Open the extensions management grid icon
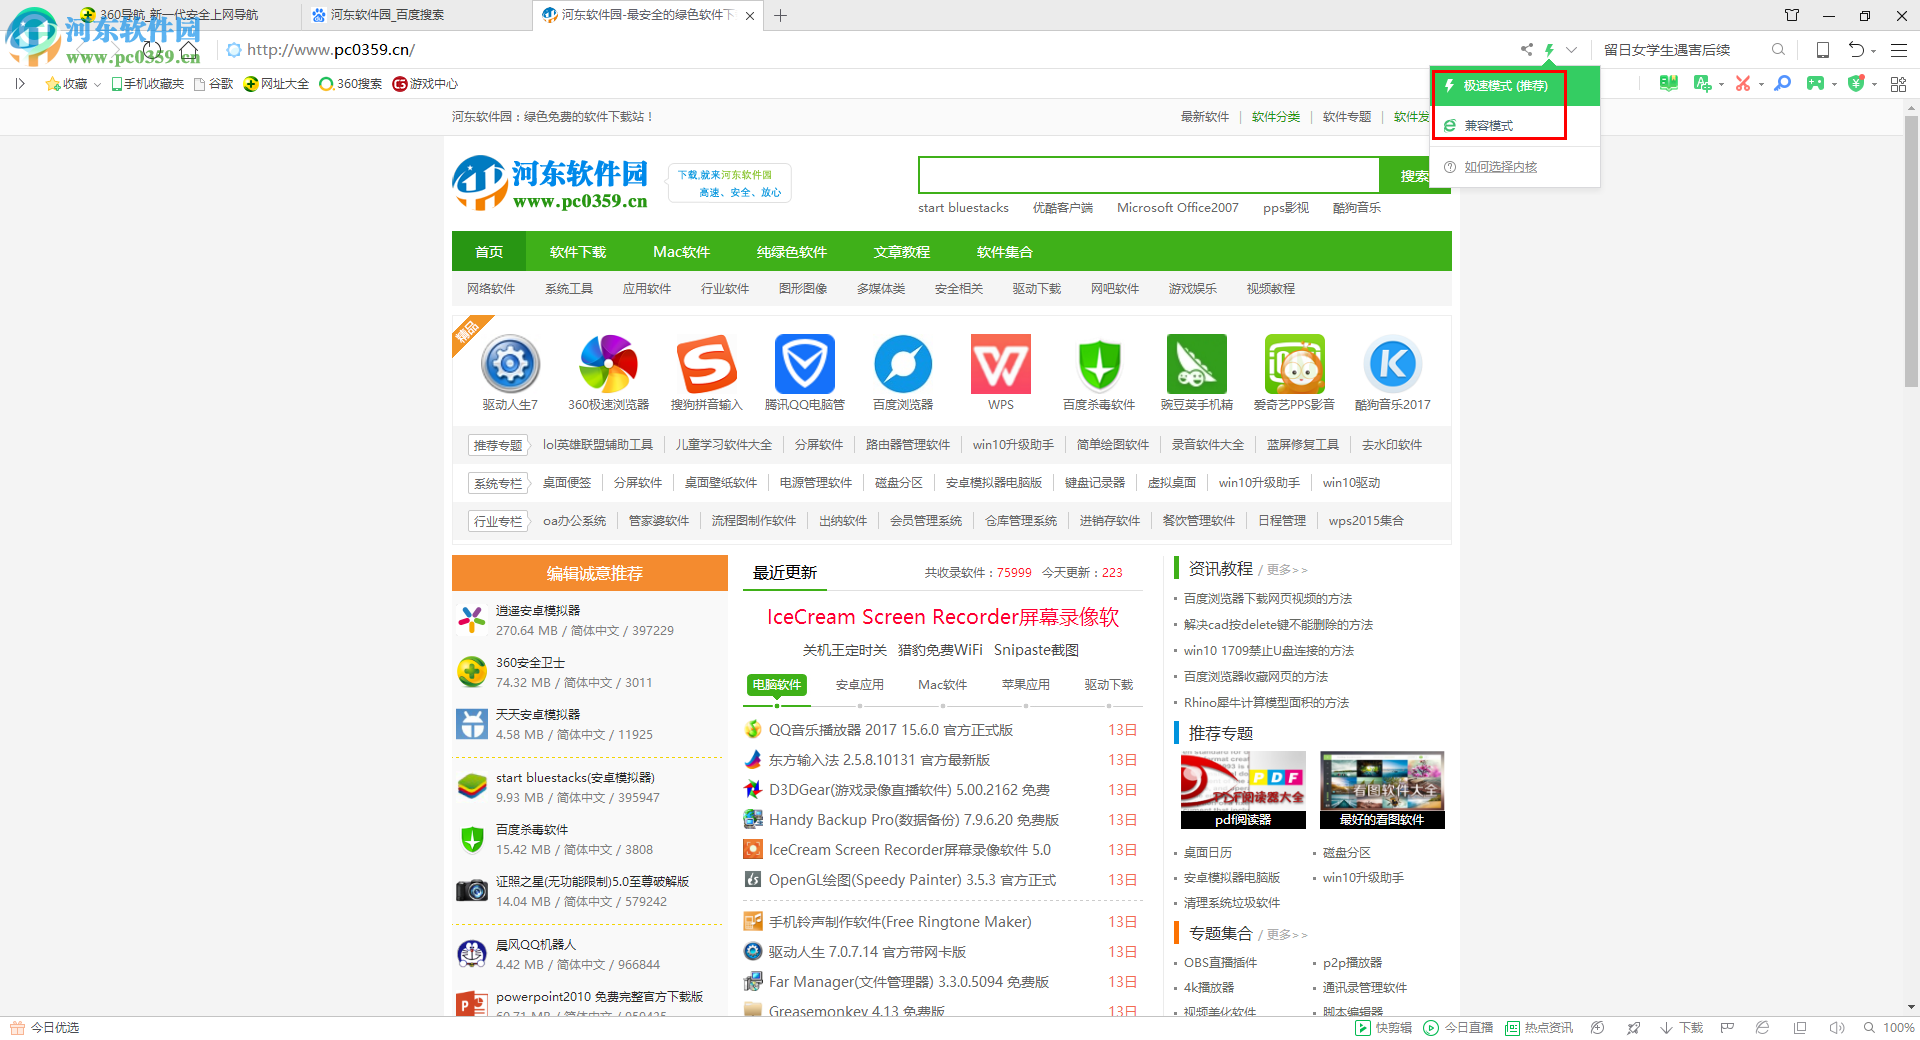1920x1040 pixels. [x=1898, y=84]
